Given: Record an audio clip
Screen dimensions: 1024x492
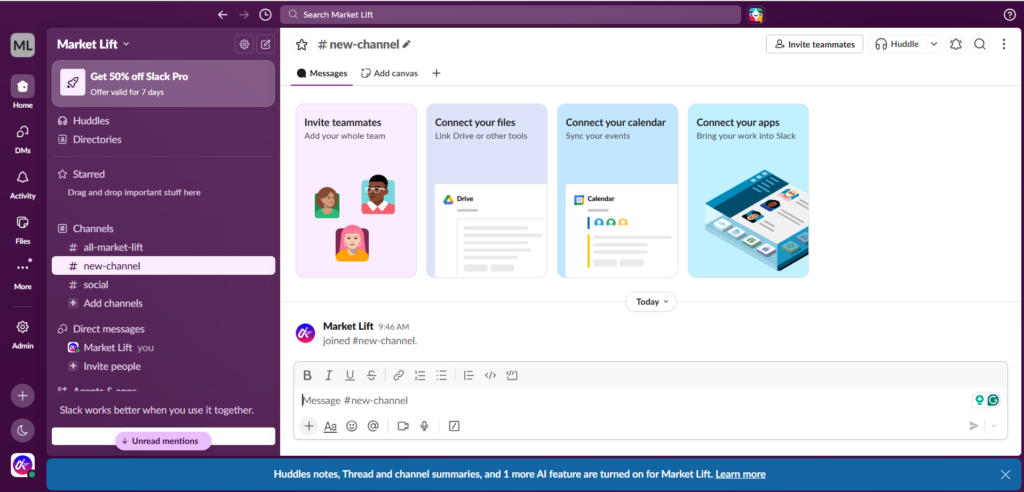Looking at the screenshot, I should point(424,426).
